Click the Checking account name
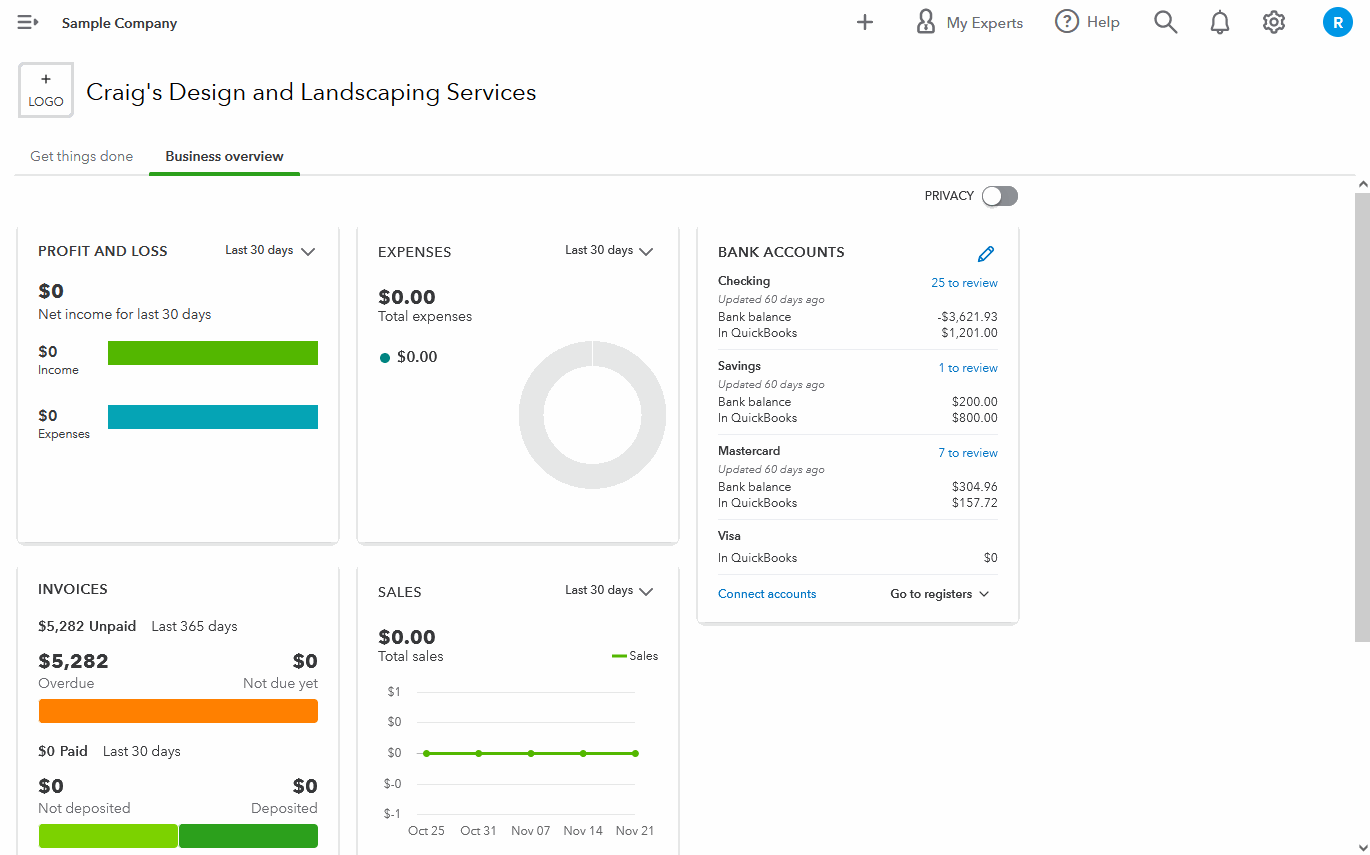The width and height of the screenshot is (1370, 855). pos(744,281)
